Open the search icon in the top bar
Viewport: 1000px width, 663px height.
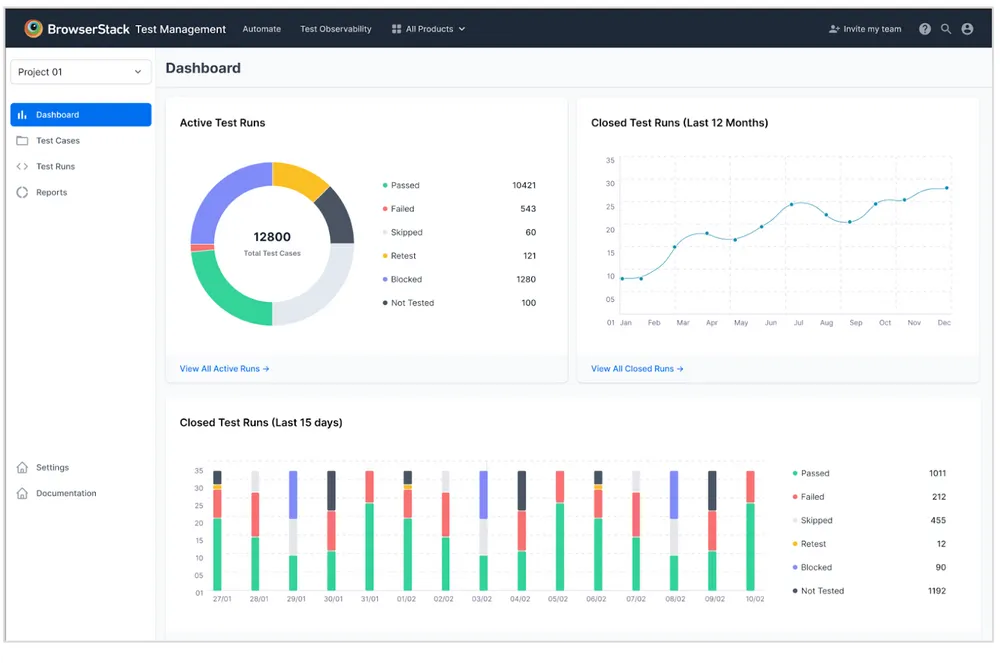[945, 29]
